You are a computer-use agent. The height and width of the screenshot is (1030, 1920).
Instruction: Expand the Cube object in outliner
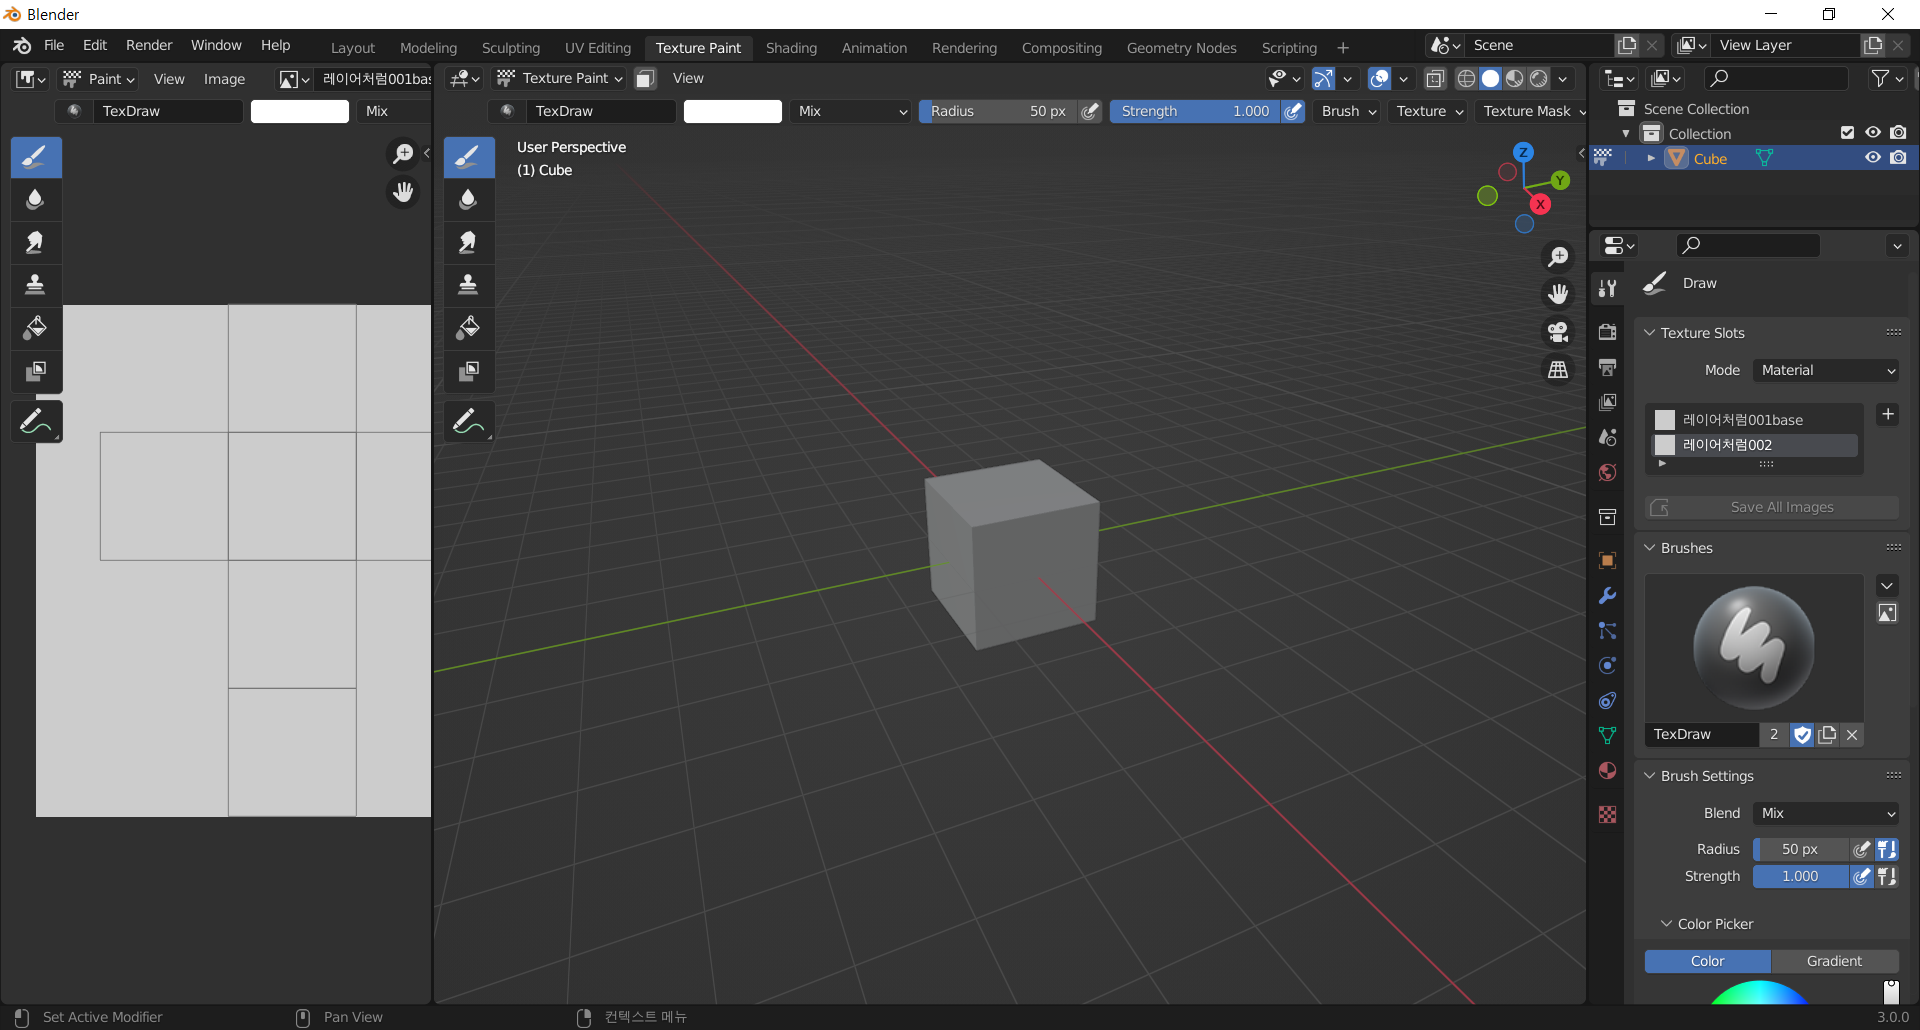tap(1650, 158)
